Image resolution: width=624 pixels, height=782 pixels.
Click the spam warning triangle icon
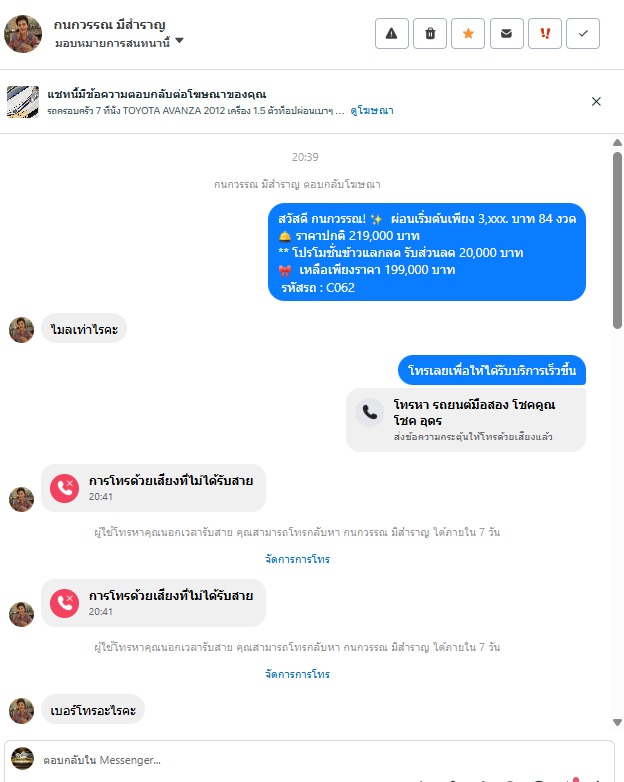(x=392, y=33)
